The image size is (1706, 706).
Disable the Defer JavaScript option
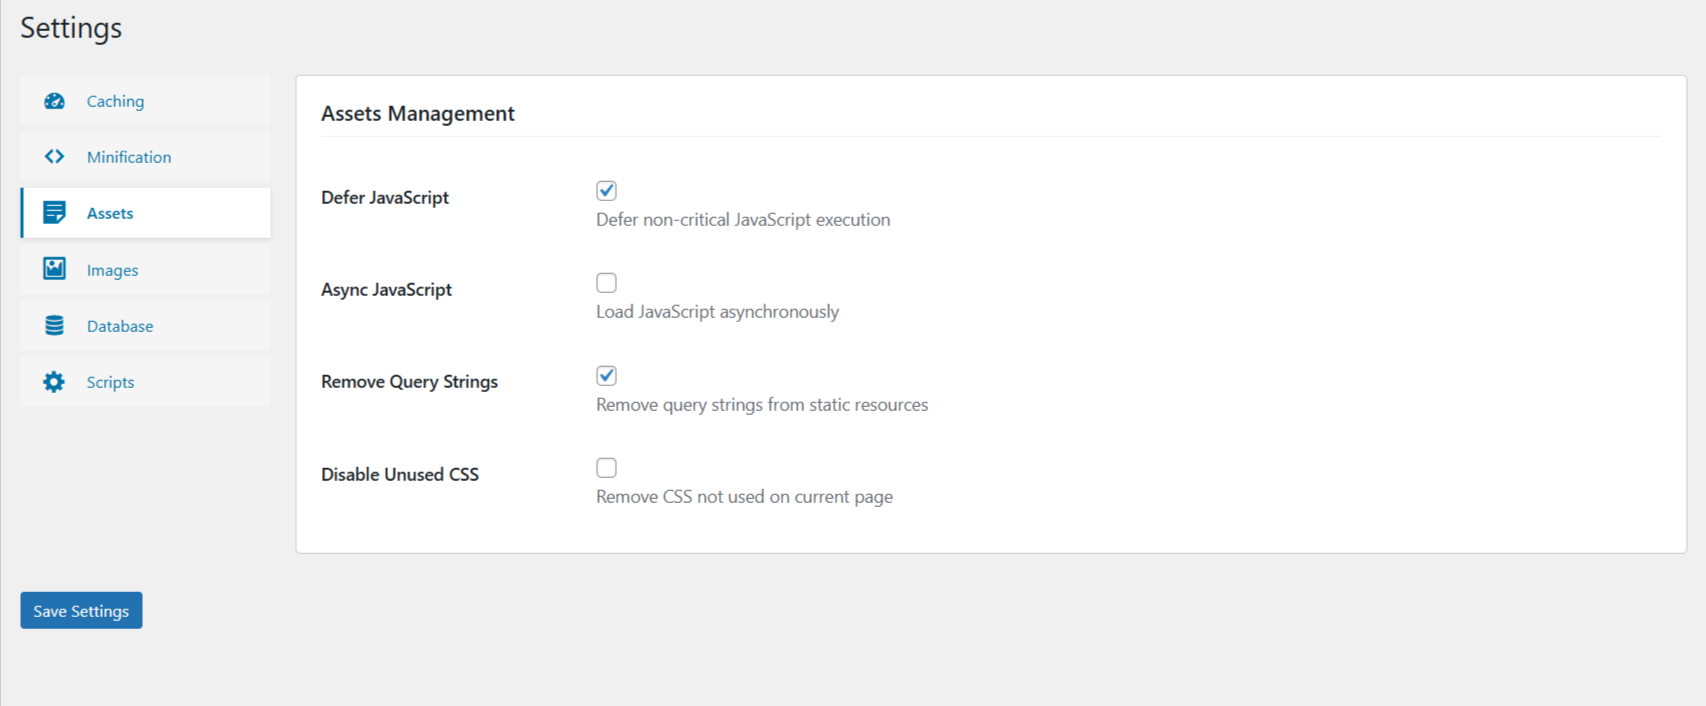[x=607, y=190]
